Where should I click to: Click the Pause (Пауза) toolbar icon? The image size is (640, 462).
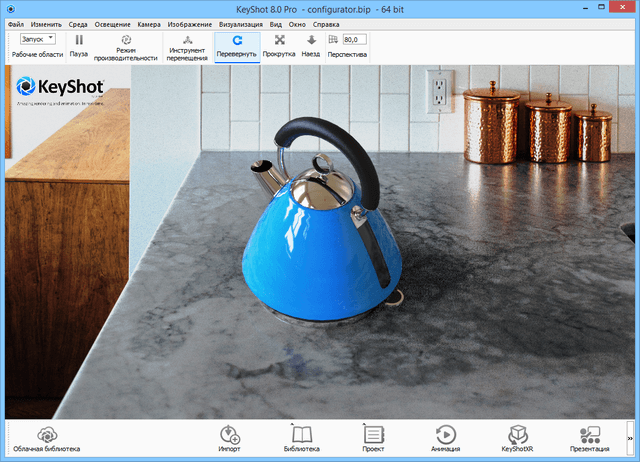point(79,40)
